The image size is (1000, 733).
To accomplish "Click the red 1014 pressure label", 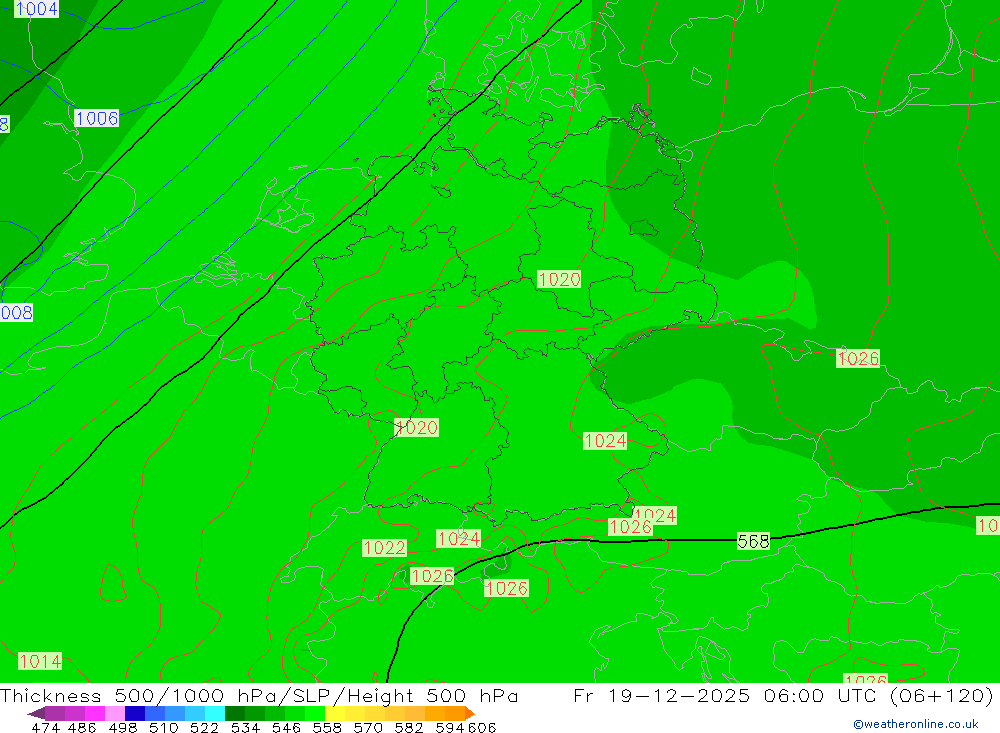I will tap(40, 661).
